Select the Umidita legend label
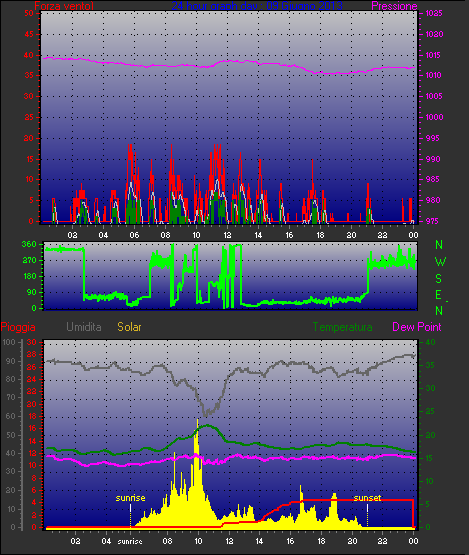 point(84,327)
